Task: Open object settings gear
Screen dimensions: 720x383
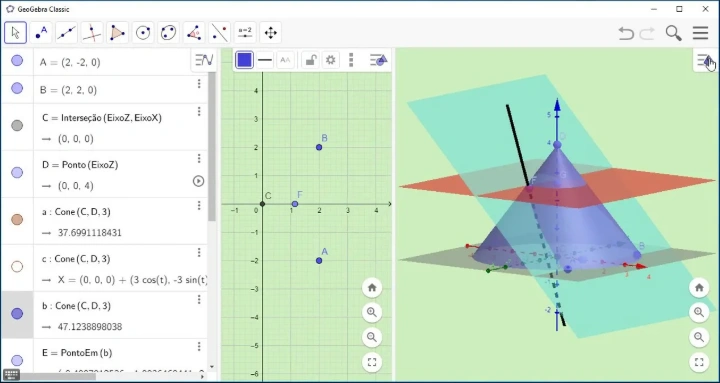Action: pyautogui.click(x=331, y=60)
